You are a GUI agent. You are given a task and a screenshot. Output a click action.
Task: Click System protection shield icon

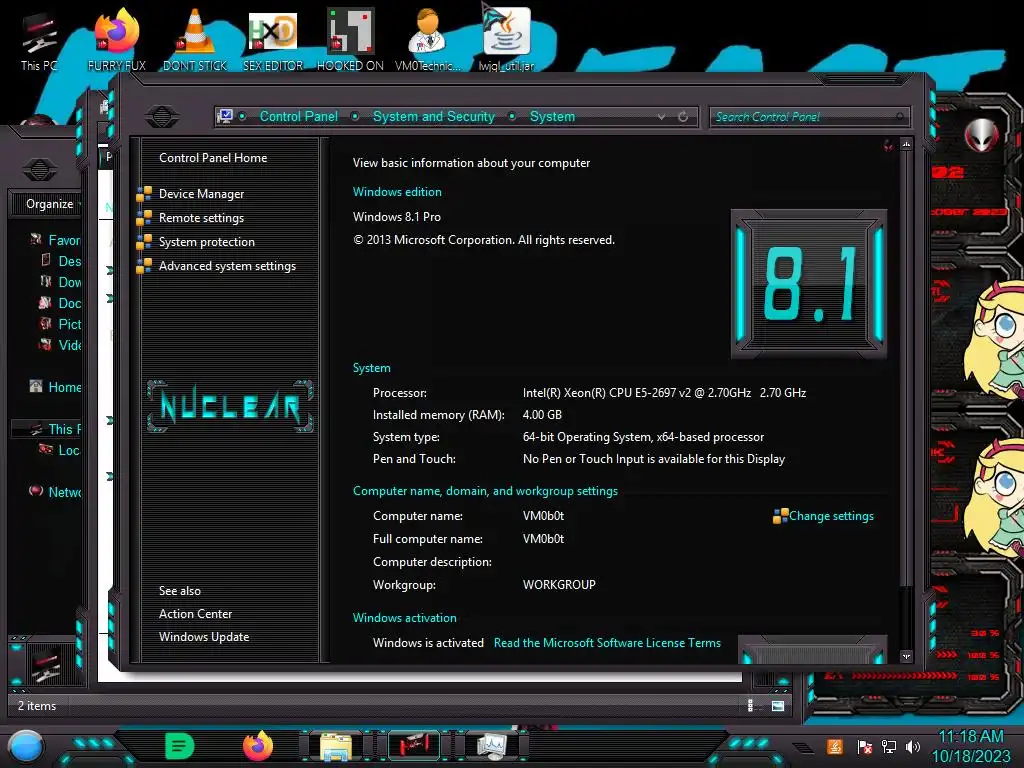(x=144, y=242)
